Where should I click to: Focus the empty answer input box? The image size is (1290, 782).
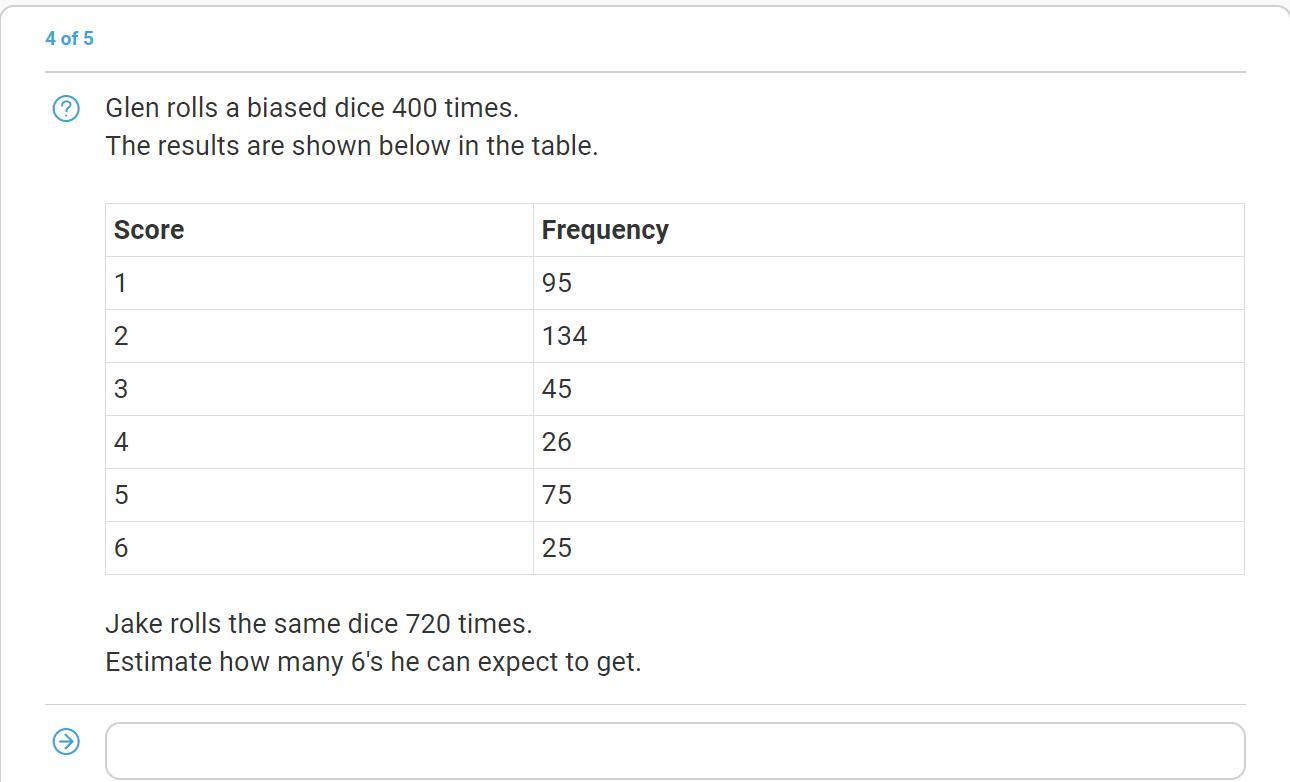675,751
